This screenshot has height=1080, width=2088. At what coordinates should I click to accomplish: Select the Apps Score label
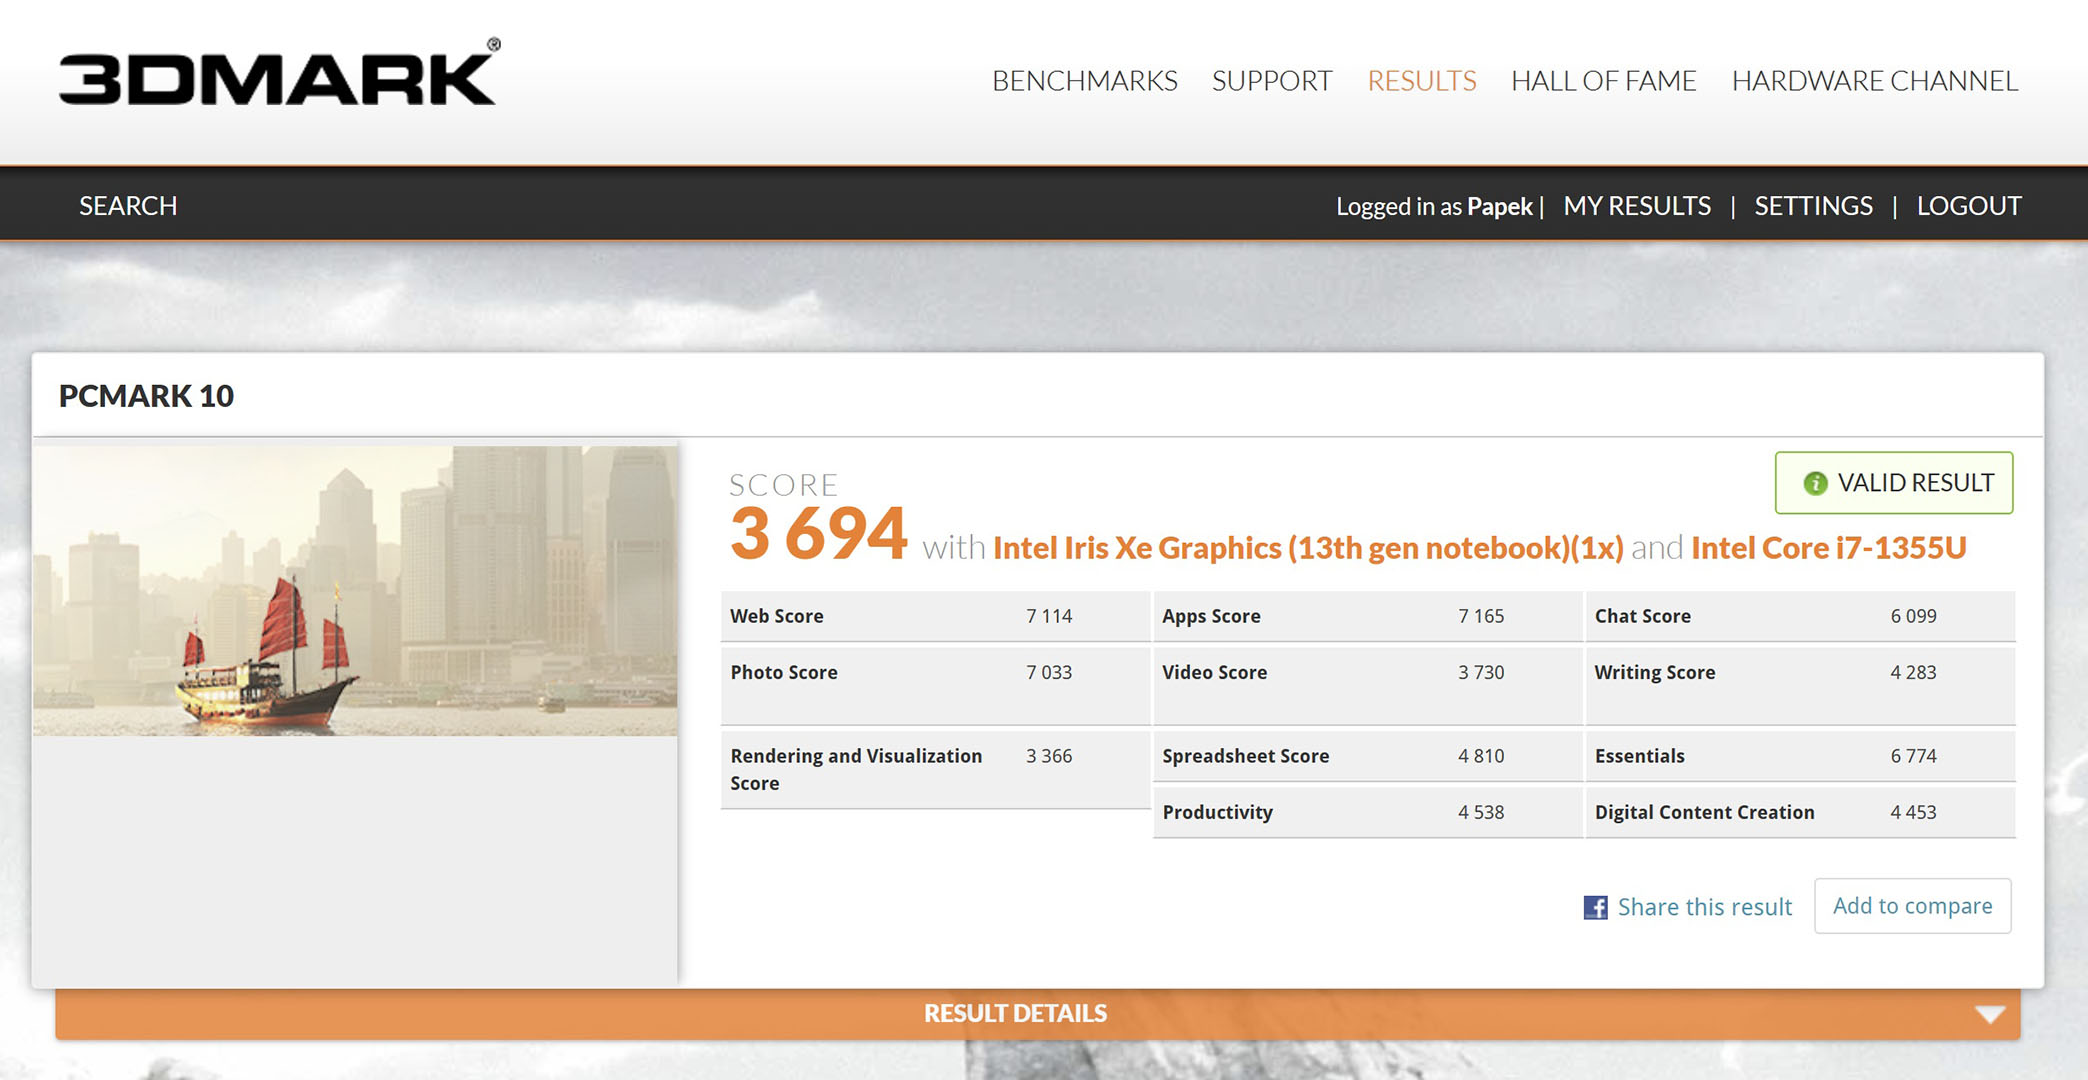tap(1211, 616)
